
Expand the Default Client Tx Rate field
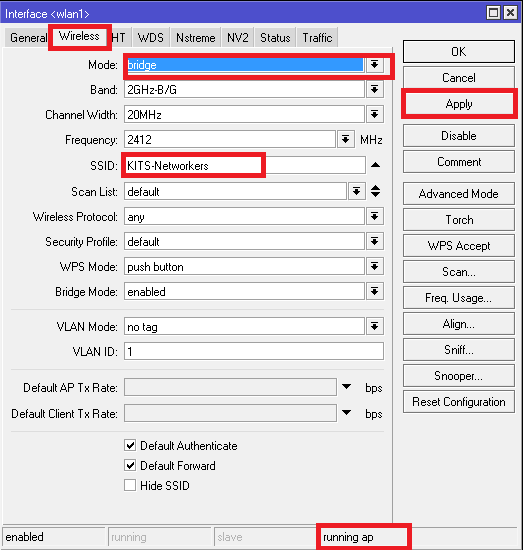[x=347, y=412]
